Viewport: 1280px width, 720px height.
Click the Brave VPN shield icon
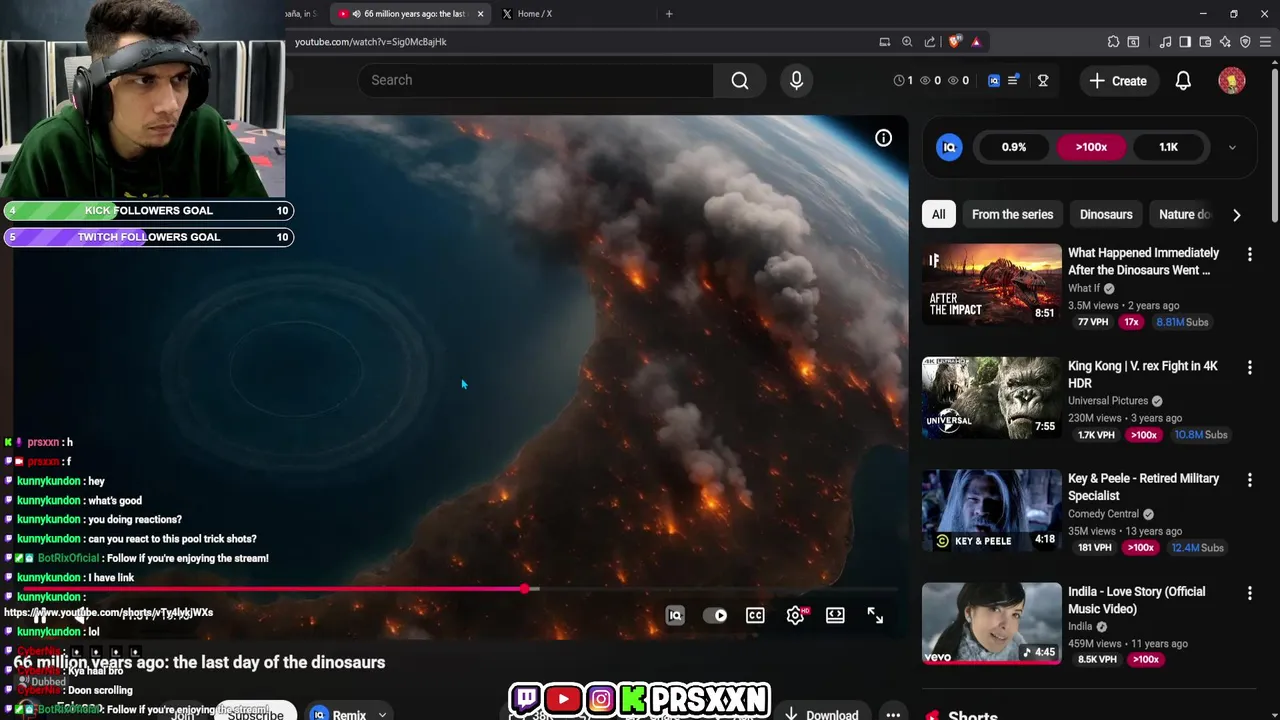coord(1245,42)
